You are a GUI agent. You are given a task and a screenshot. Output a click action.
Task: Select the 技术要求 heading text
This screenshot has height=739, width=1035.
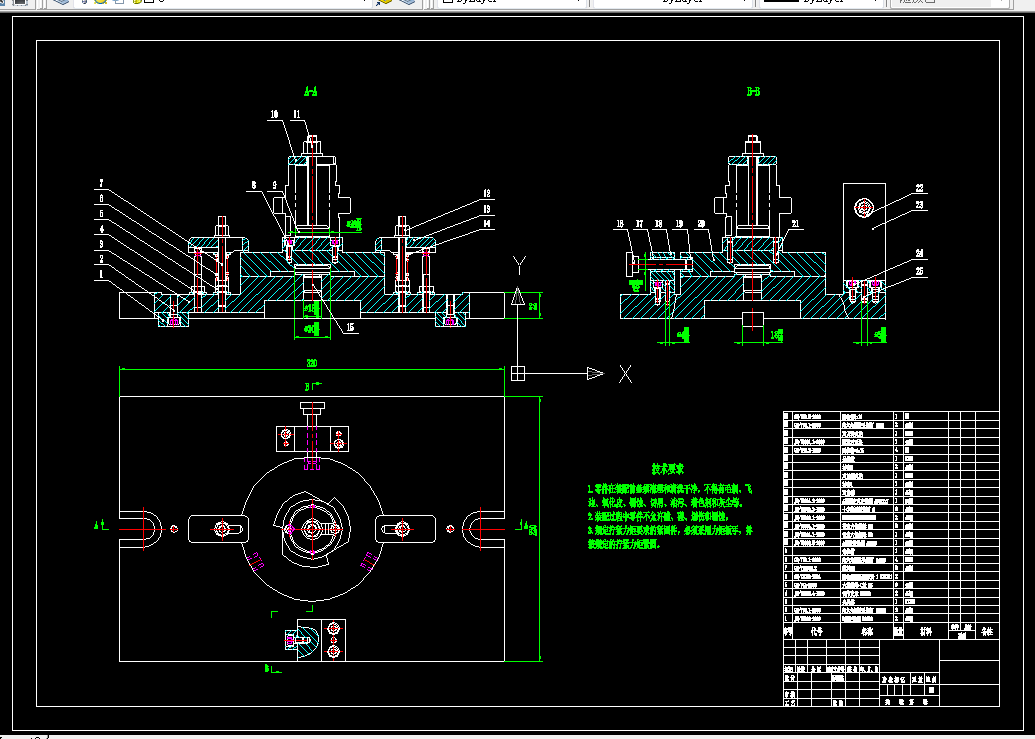(x=668, y=469)
